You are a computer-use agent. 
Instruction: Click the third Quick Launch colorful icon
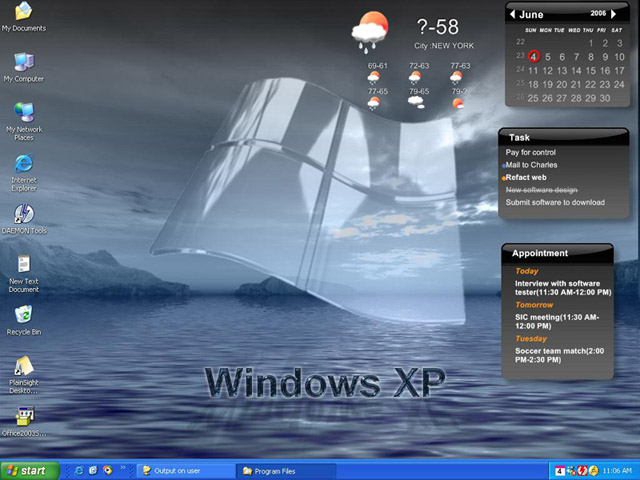coord(107,471)
